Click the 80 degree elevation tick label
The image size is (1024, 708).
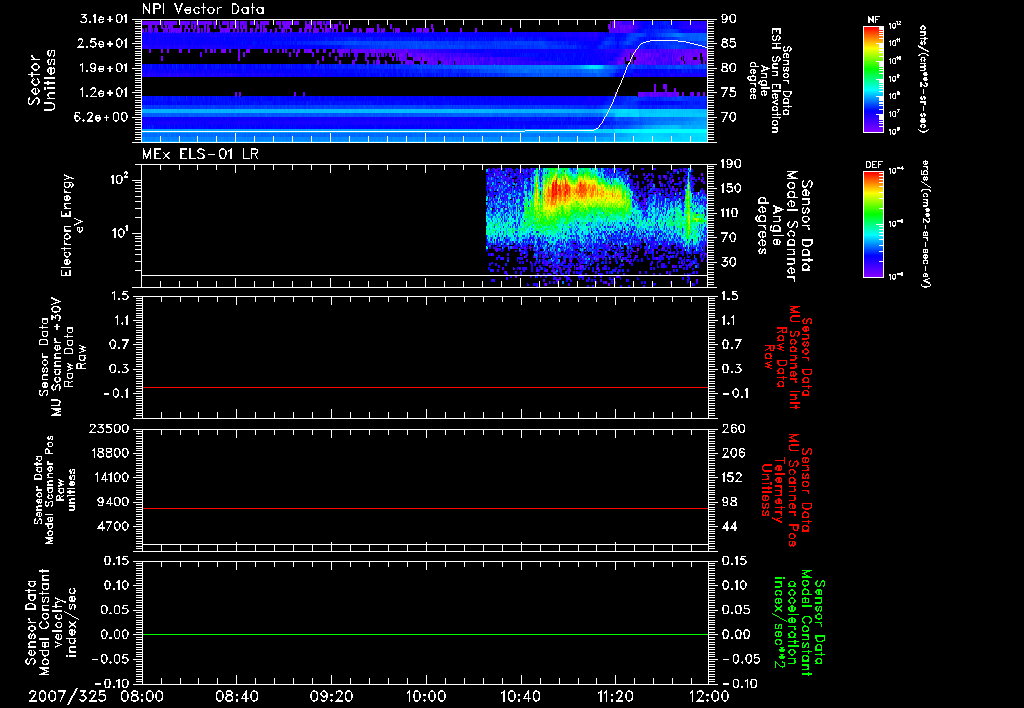click(729, 68)
